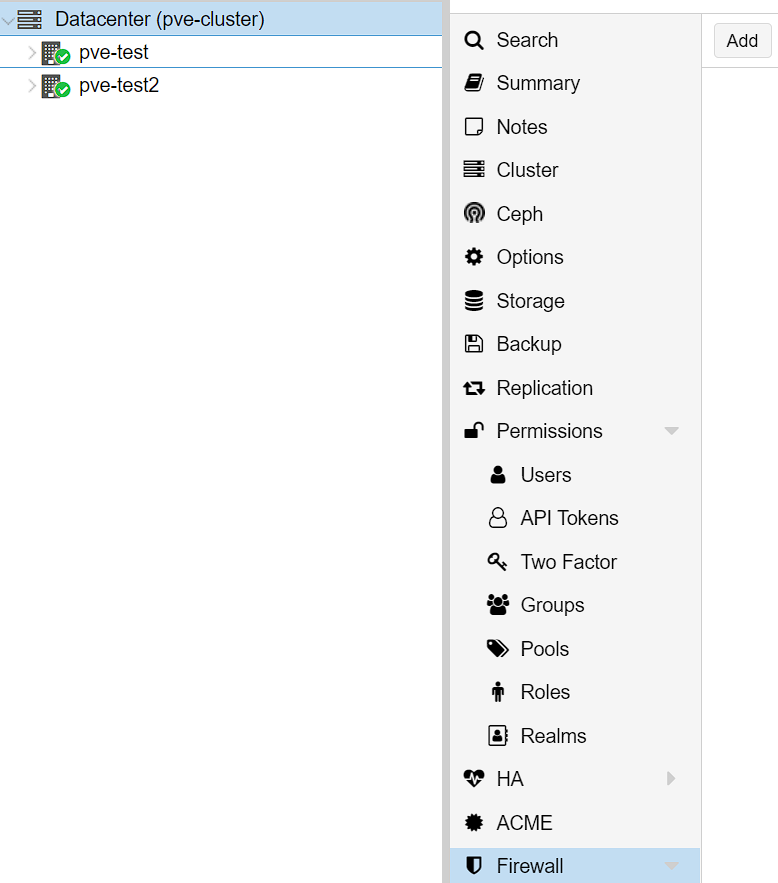
Task: Collapse the Permissions submenu arrow
Action: tap(671, 431)
